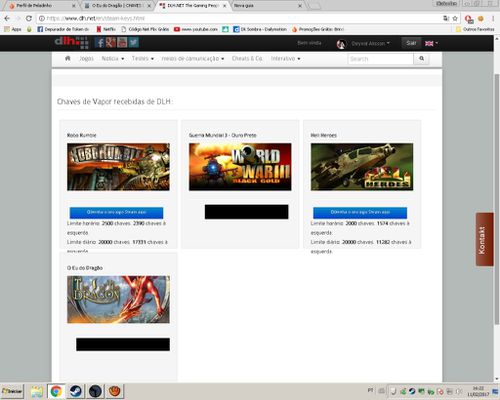Click the dlh.net logo in the header
500x400 pixels.
click(x=71, y=42)
